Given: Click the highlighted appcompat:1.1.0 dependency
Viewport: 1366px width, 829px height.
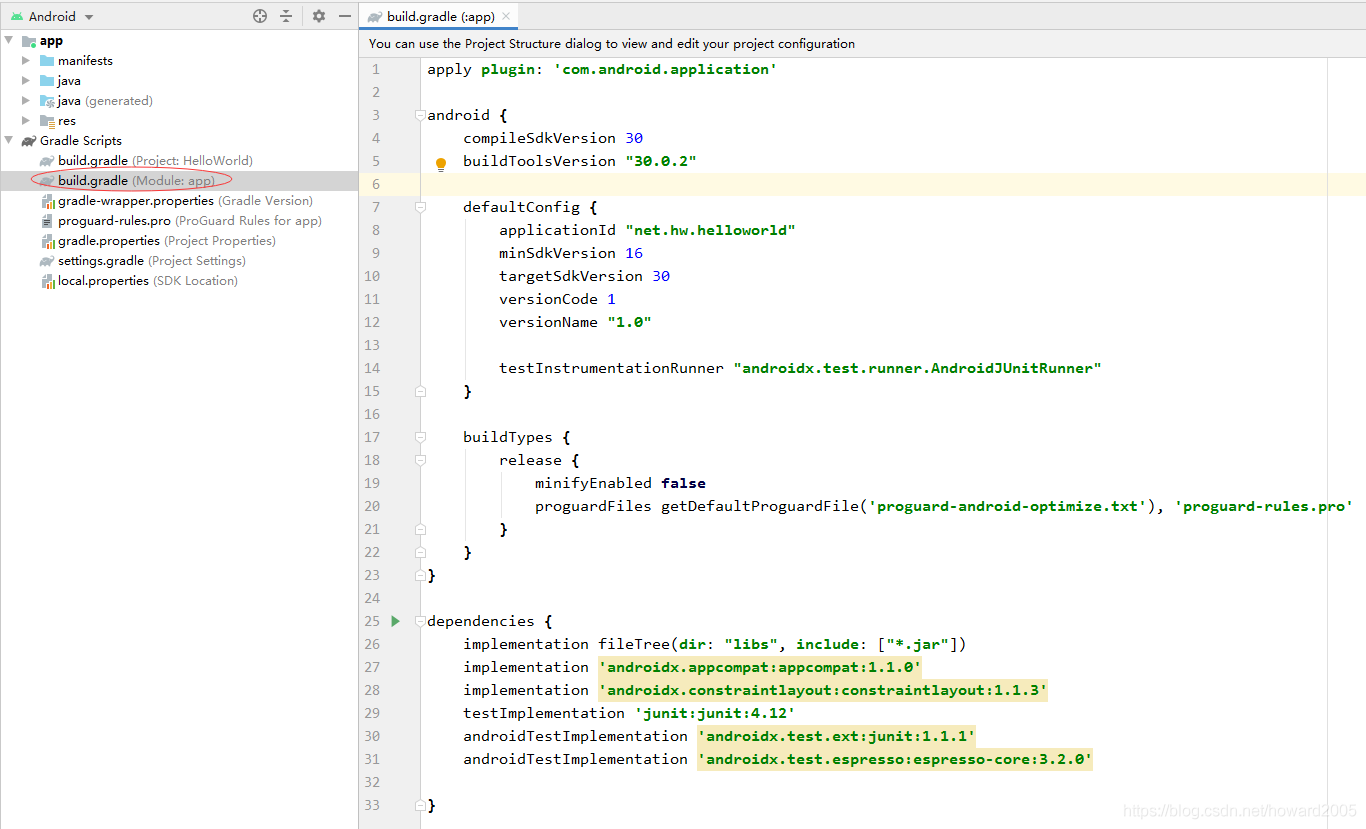Looking at the screenshot, I should click(760, 667).
